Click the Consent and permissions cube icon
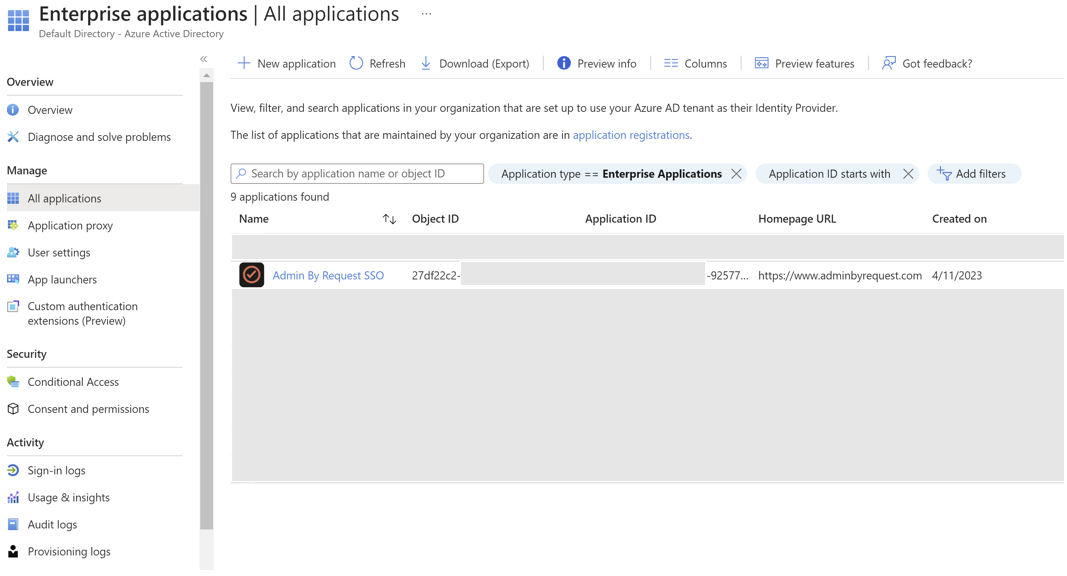The height and width of the screenshot is (576, 1067). click(x=13, y=409)
